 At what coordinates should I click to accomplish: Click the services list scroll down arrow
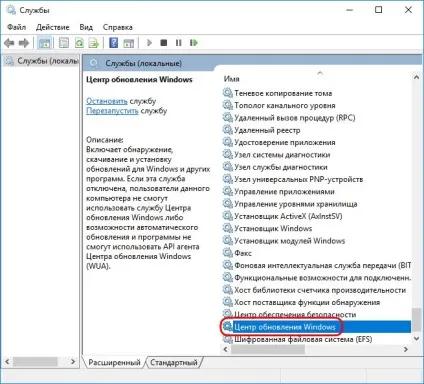coord(416,339)
